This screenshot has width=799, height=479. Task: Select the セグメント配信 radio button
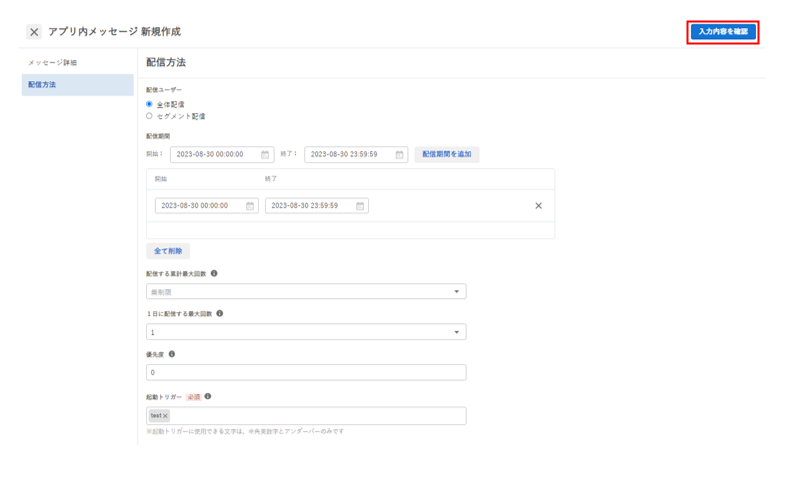(149, 116)
